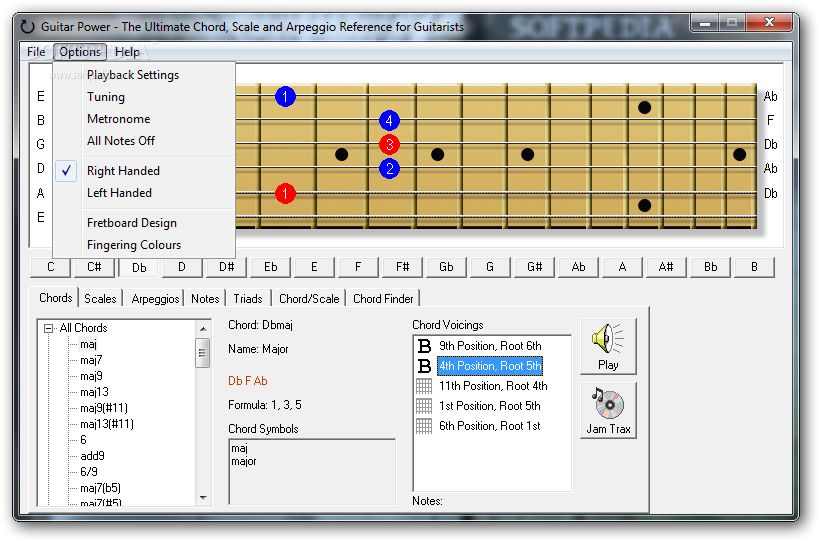Image resolution: width=820 pixels, height=542 pixels.
Task: Collapse the All Chords tree node
Action: 48,329
